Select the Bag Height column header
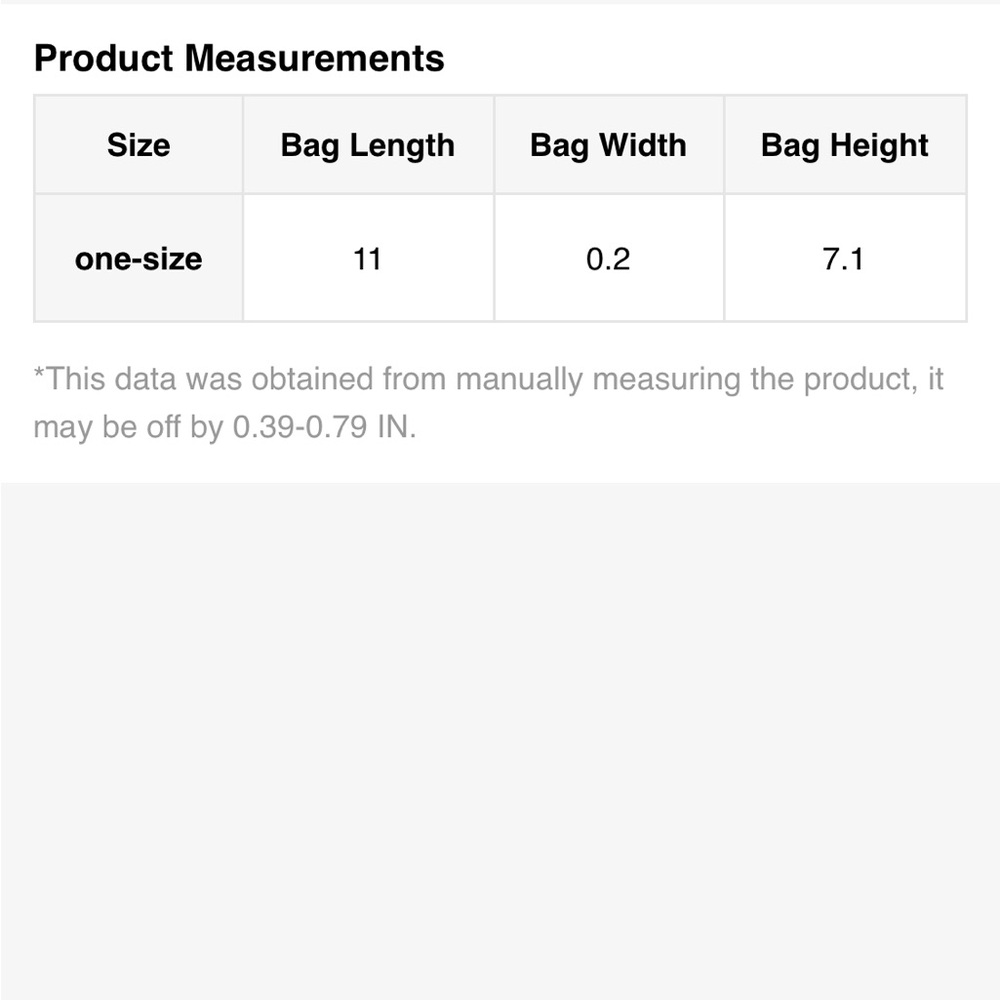This screenshot has width=1000, height=1000. pyautogui.click(x=845, y=145)
